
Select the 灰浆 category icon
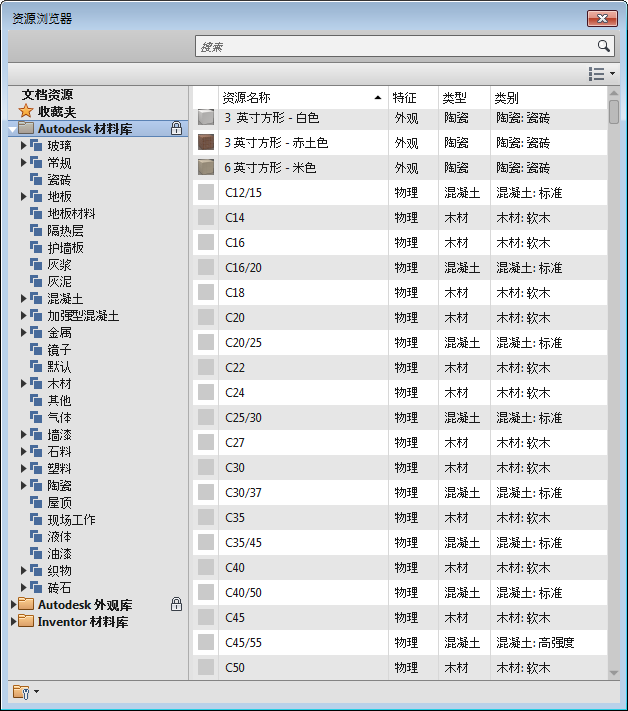36,264
